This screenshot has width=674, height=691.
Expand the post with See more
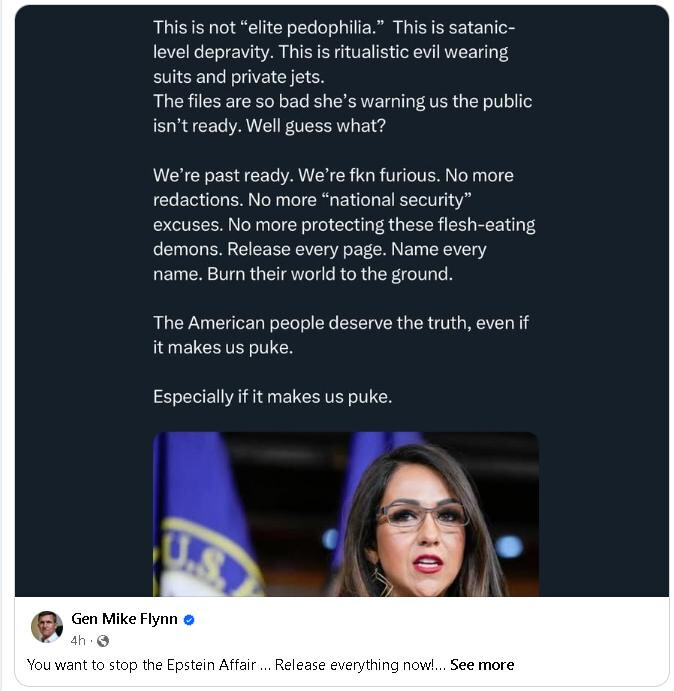tap(482, 665)
